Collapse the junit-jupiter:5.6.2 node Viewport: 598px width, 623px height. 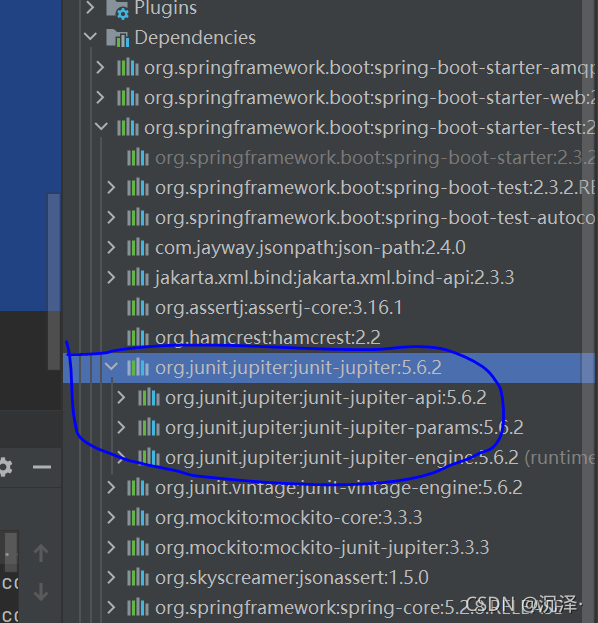click(112, 366)
